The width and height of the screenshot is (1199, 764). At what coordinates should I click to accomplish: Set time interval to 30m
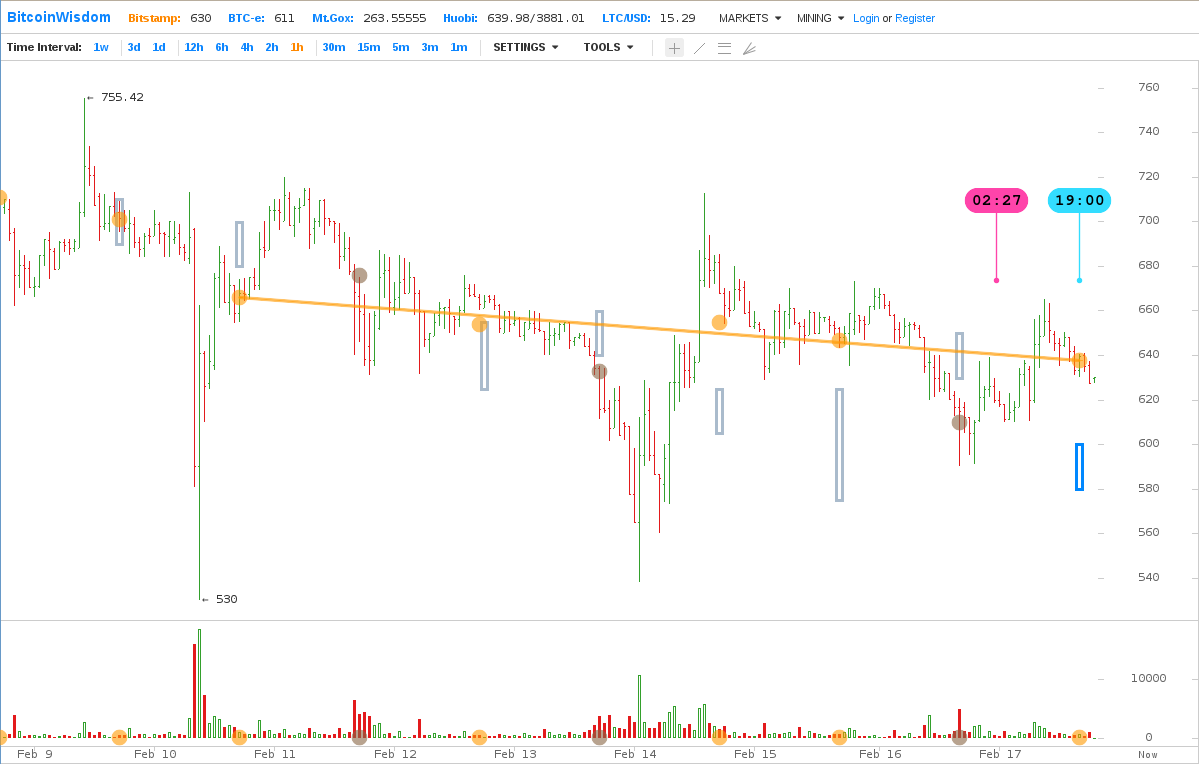tap(333, 47)
